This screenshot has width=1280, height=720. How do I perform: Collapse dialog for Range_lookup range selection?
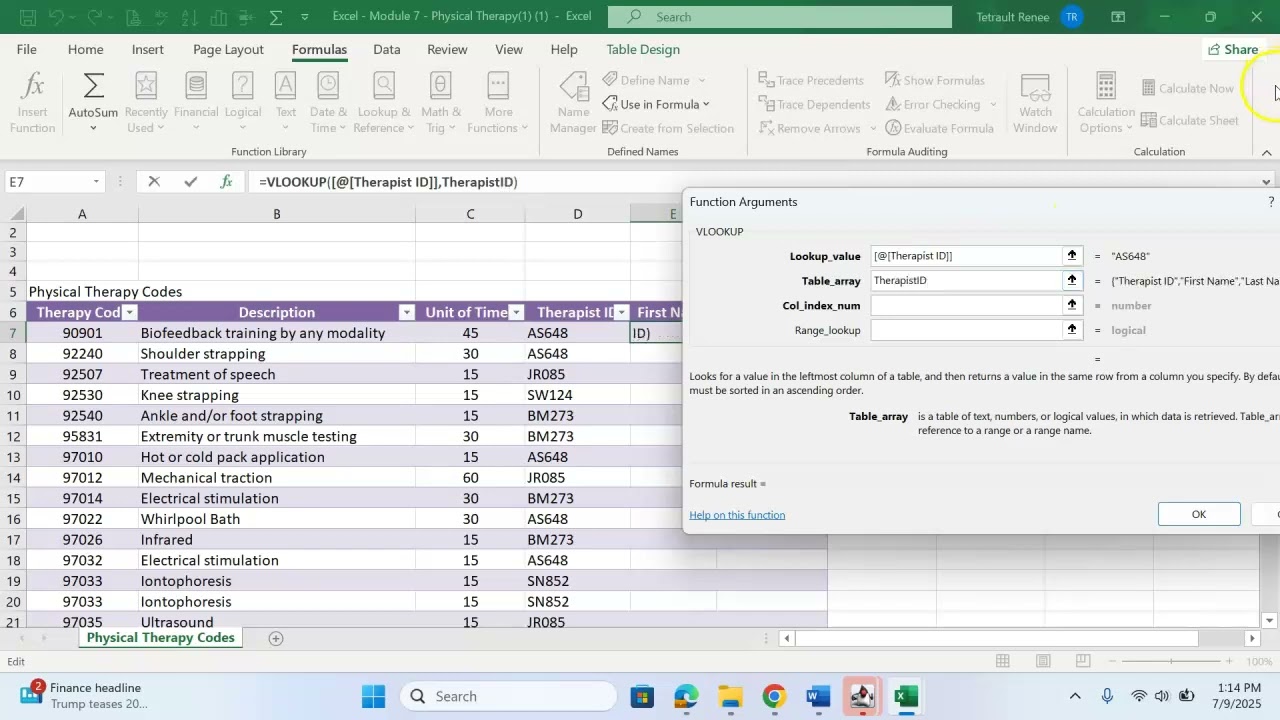[1072, 330]
